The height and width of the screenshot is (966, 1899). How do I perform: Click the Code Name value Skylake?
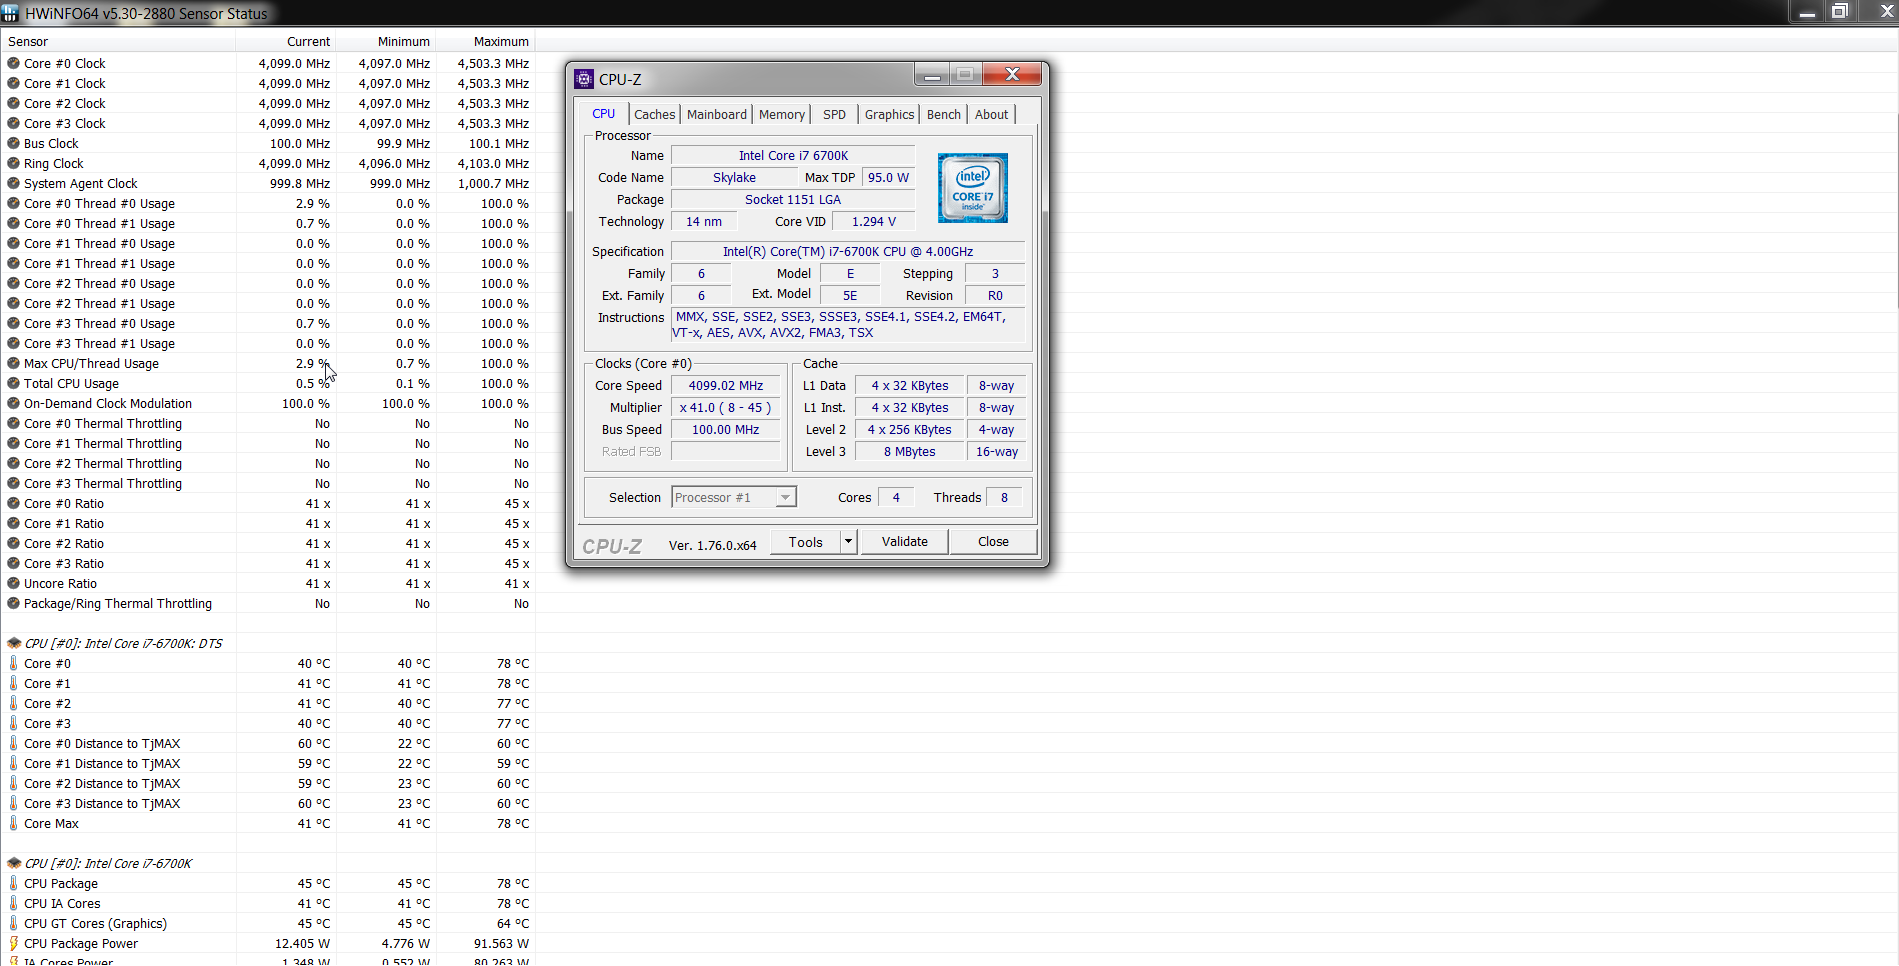tap(734, 178)
